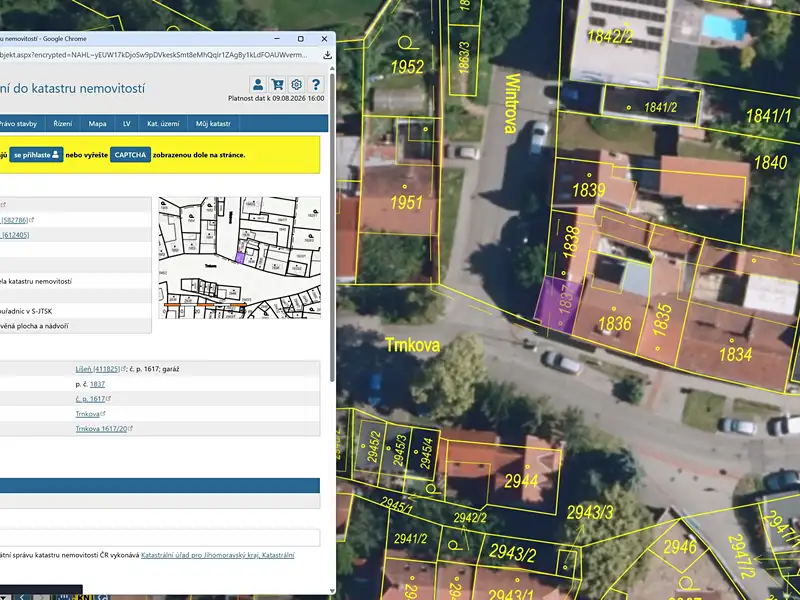Click the scrollbar up arrow in the Chrome popup
The image size is (800, 600).
click(x=333, y=68)
